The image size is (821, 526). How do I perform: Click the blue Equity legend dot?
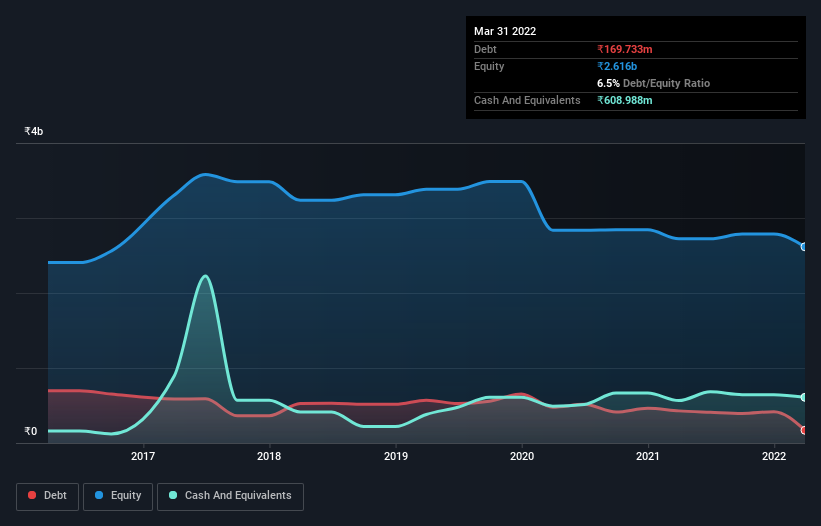coord(99,495)
